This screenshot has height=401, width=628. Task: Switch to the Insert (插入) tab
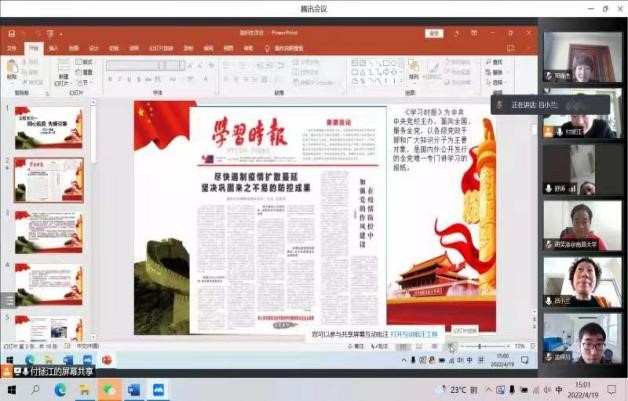click(x=53, y=48)
